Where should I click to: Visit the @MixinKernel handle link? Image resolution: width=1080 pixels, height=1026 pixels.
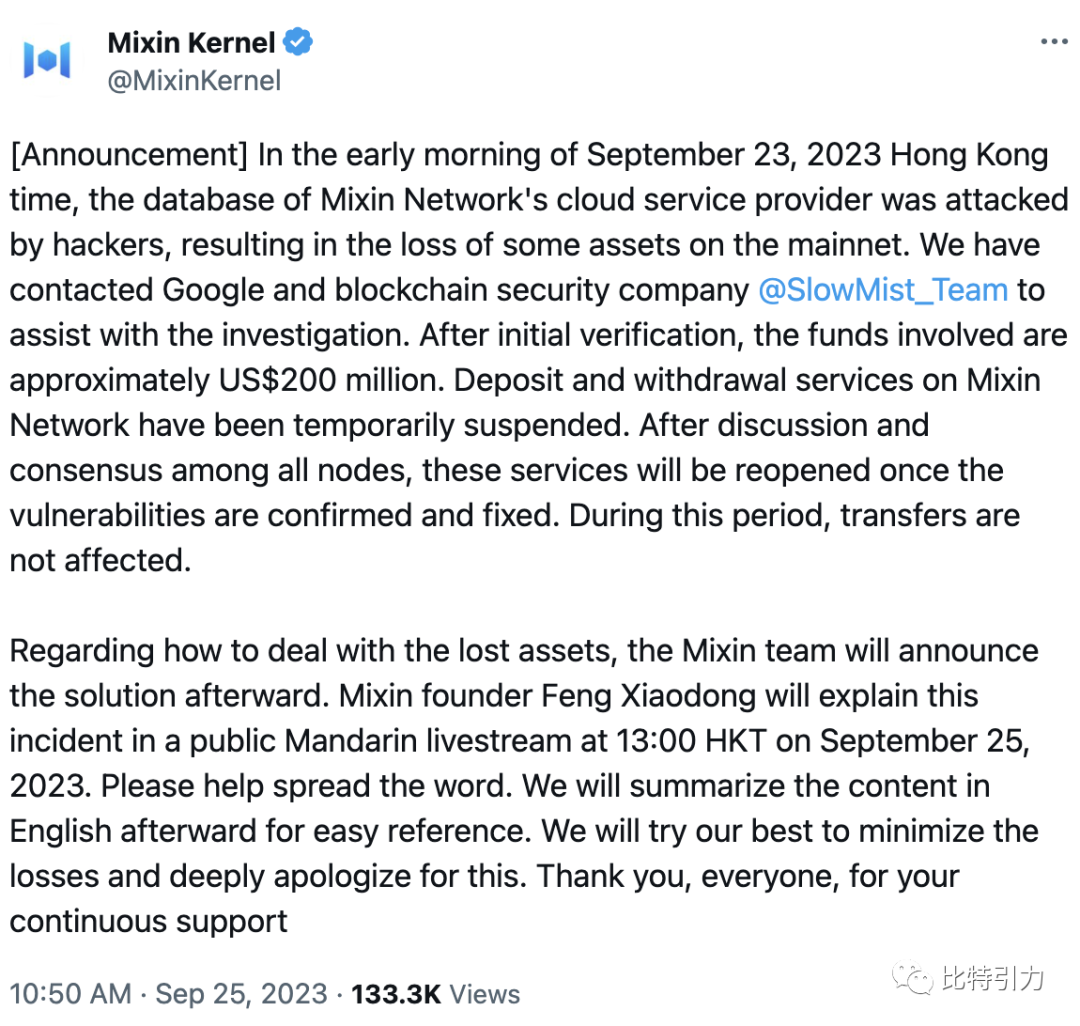[x=194, y=81]
